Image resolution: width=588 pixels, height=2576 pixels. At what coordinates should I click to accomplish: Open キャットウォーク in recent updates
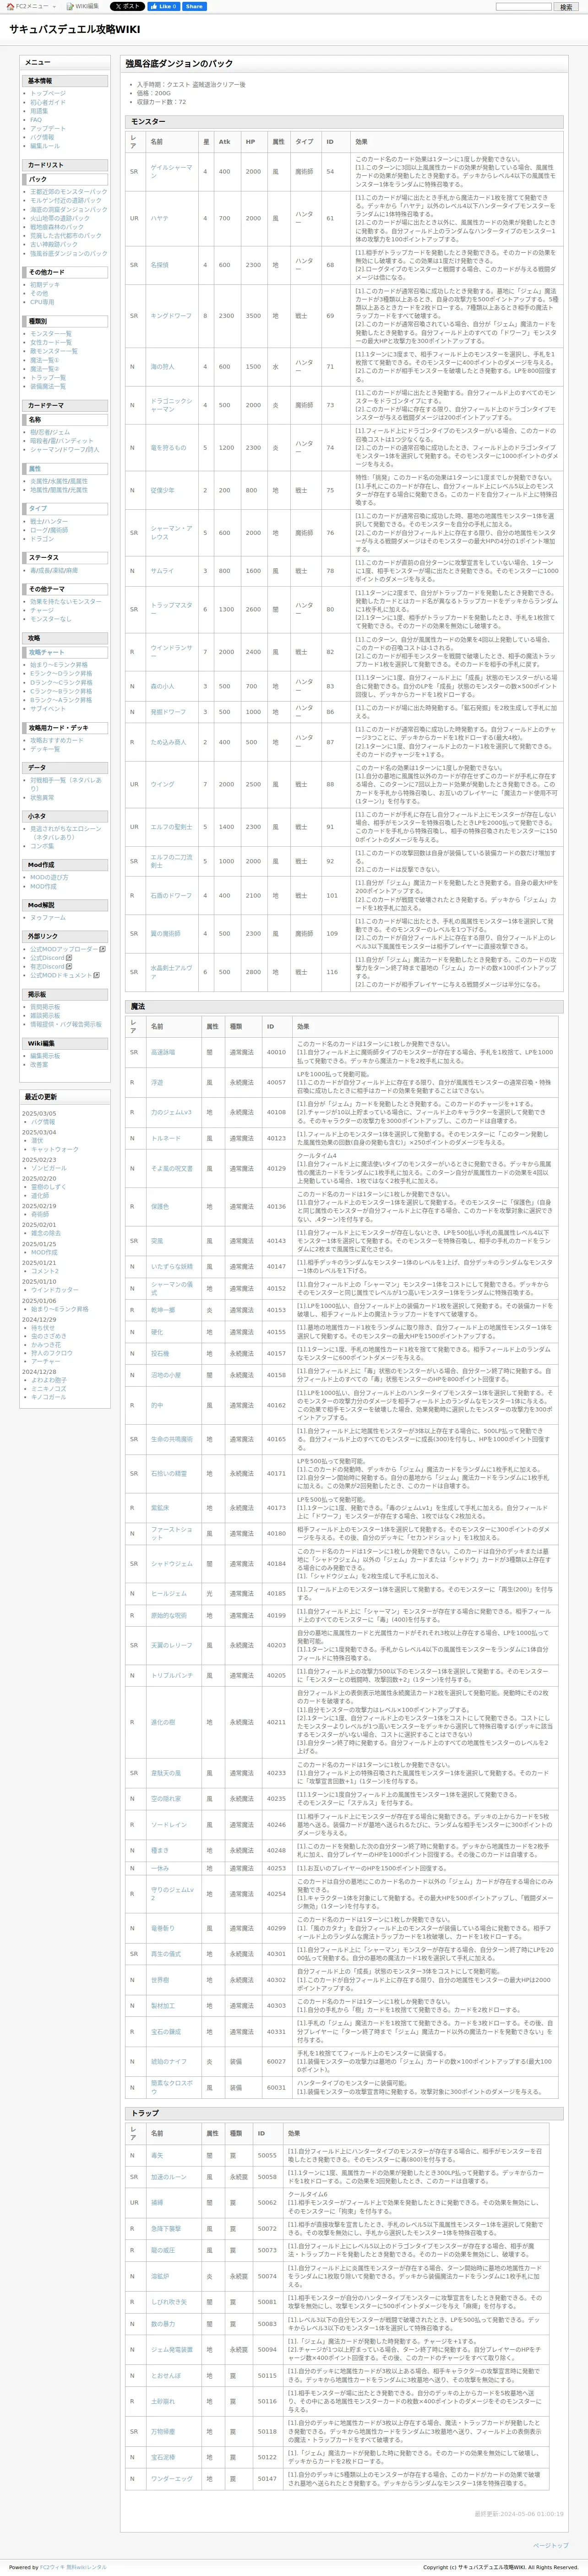point(55,1149)
